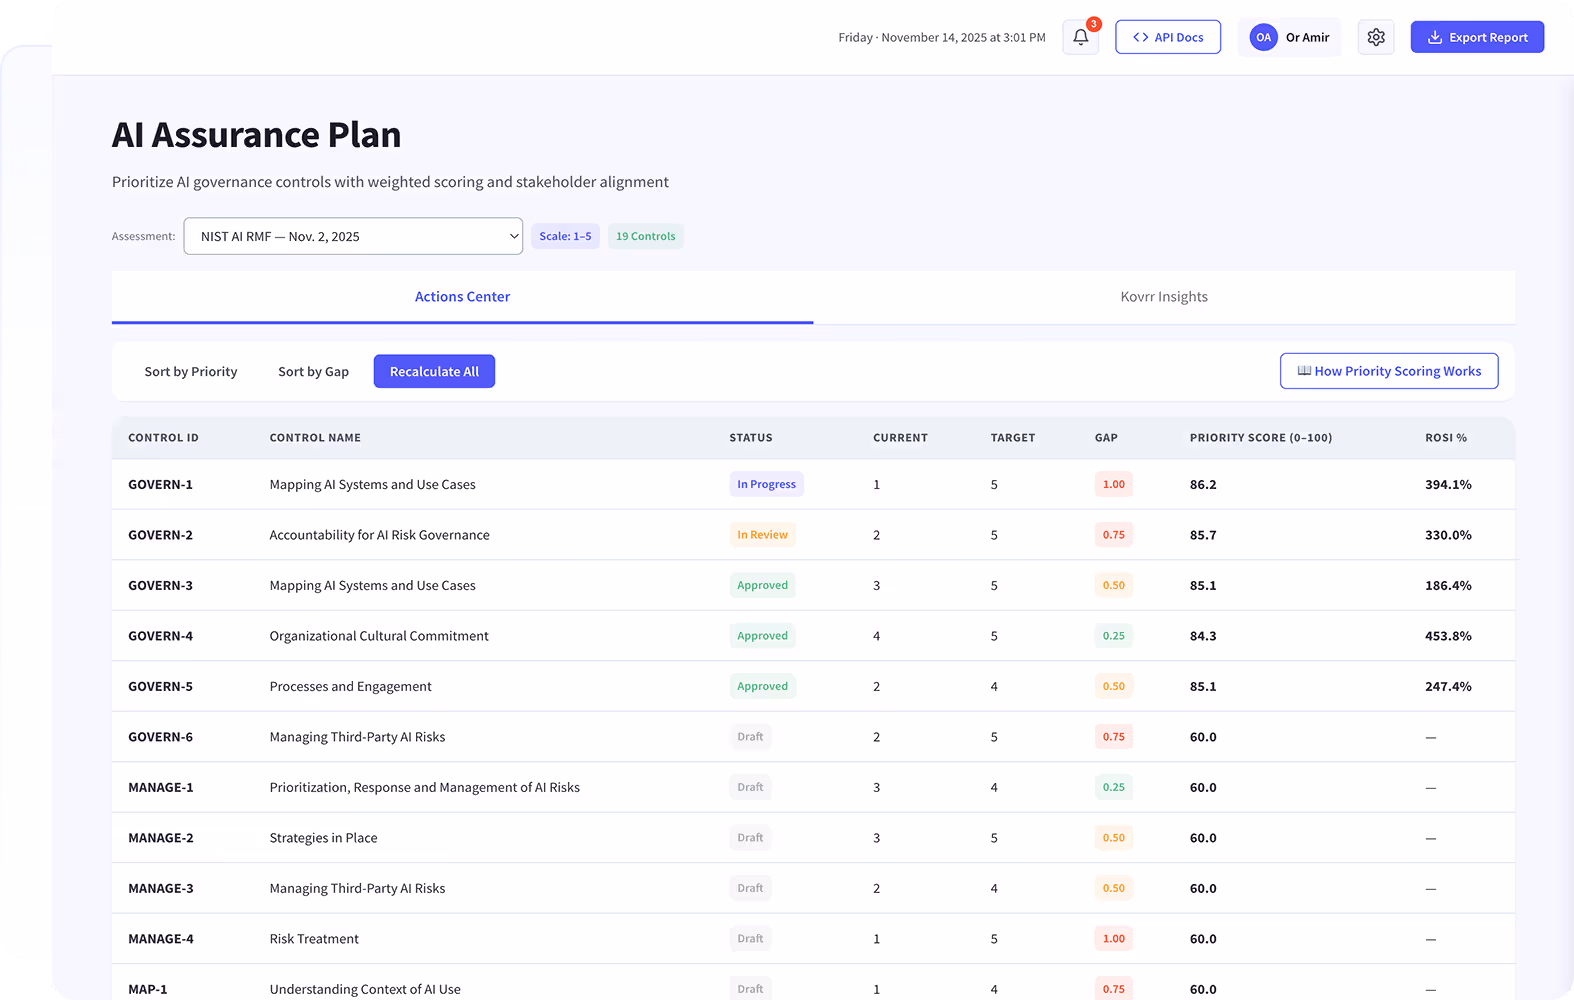Click the PRIORITY SCORE (0–100) header
This screenshot has width=1574, height=1000.
(x=1261, y=438)
